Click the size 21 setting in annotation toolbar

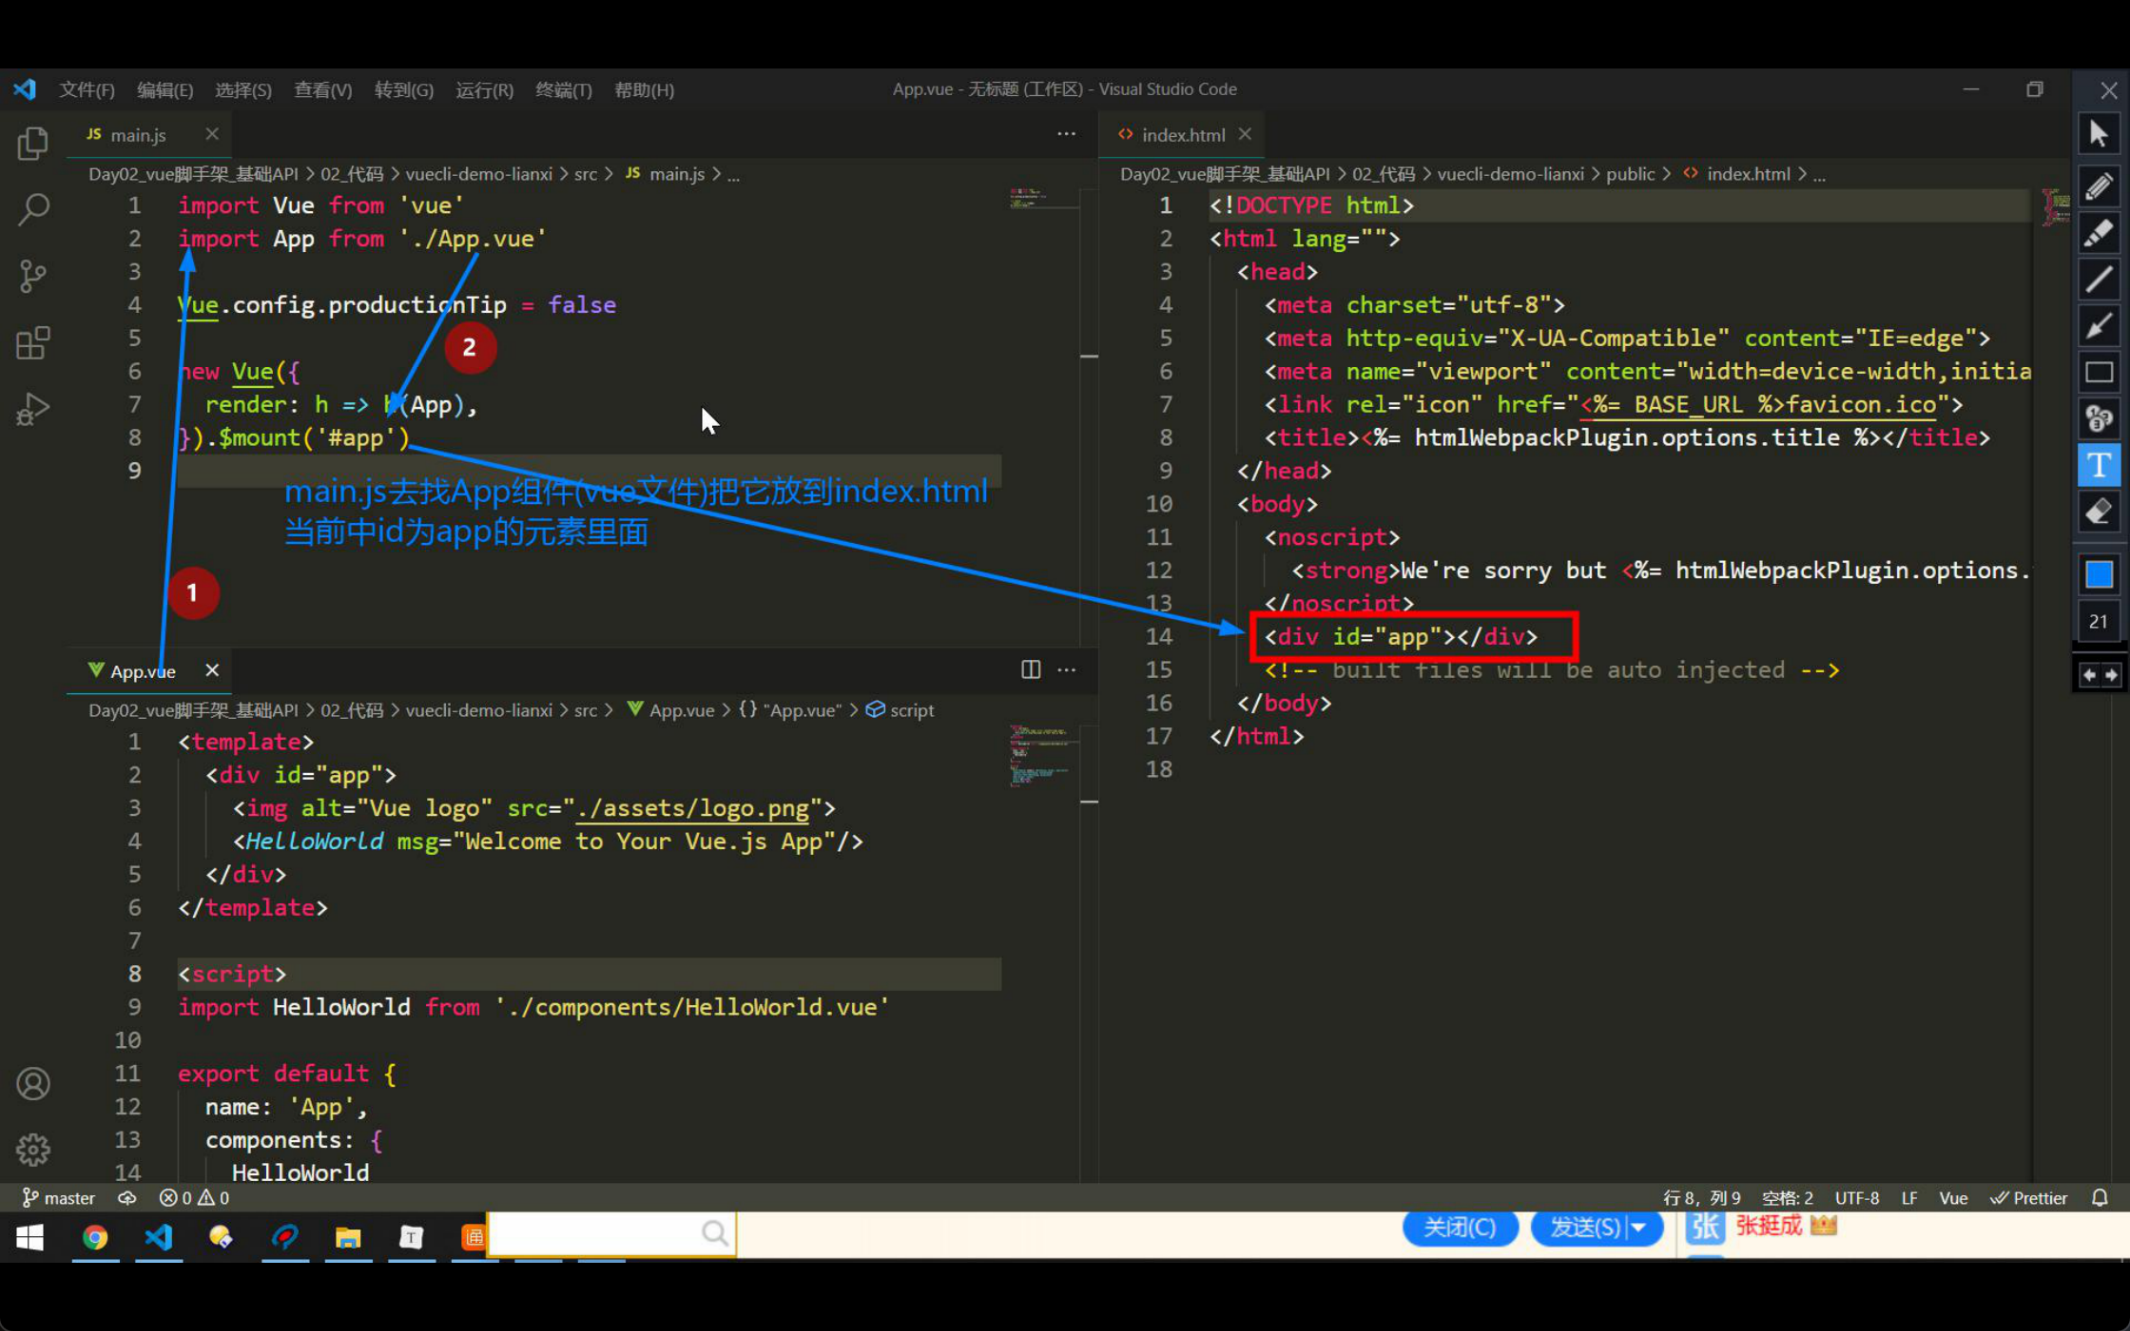(2099, 621)
